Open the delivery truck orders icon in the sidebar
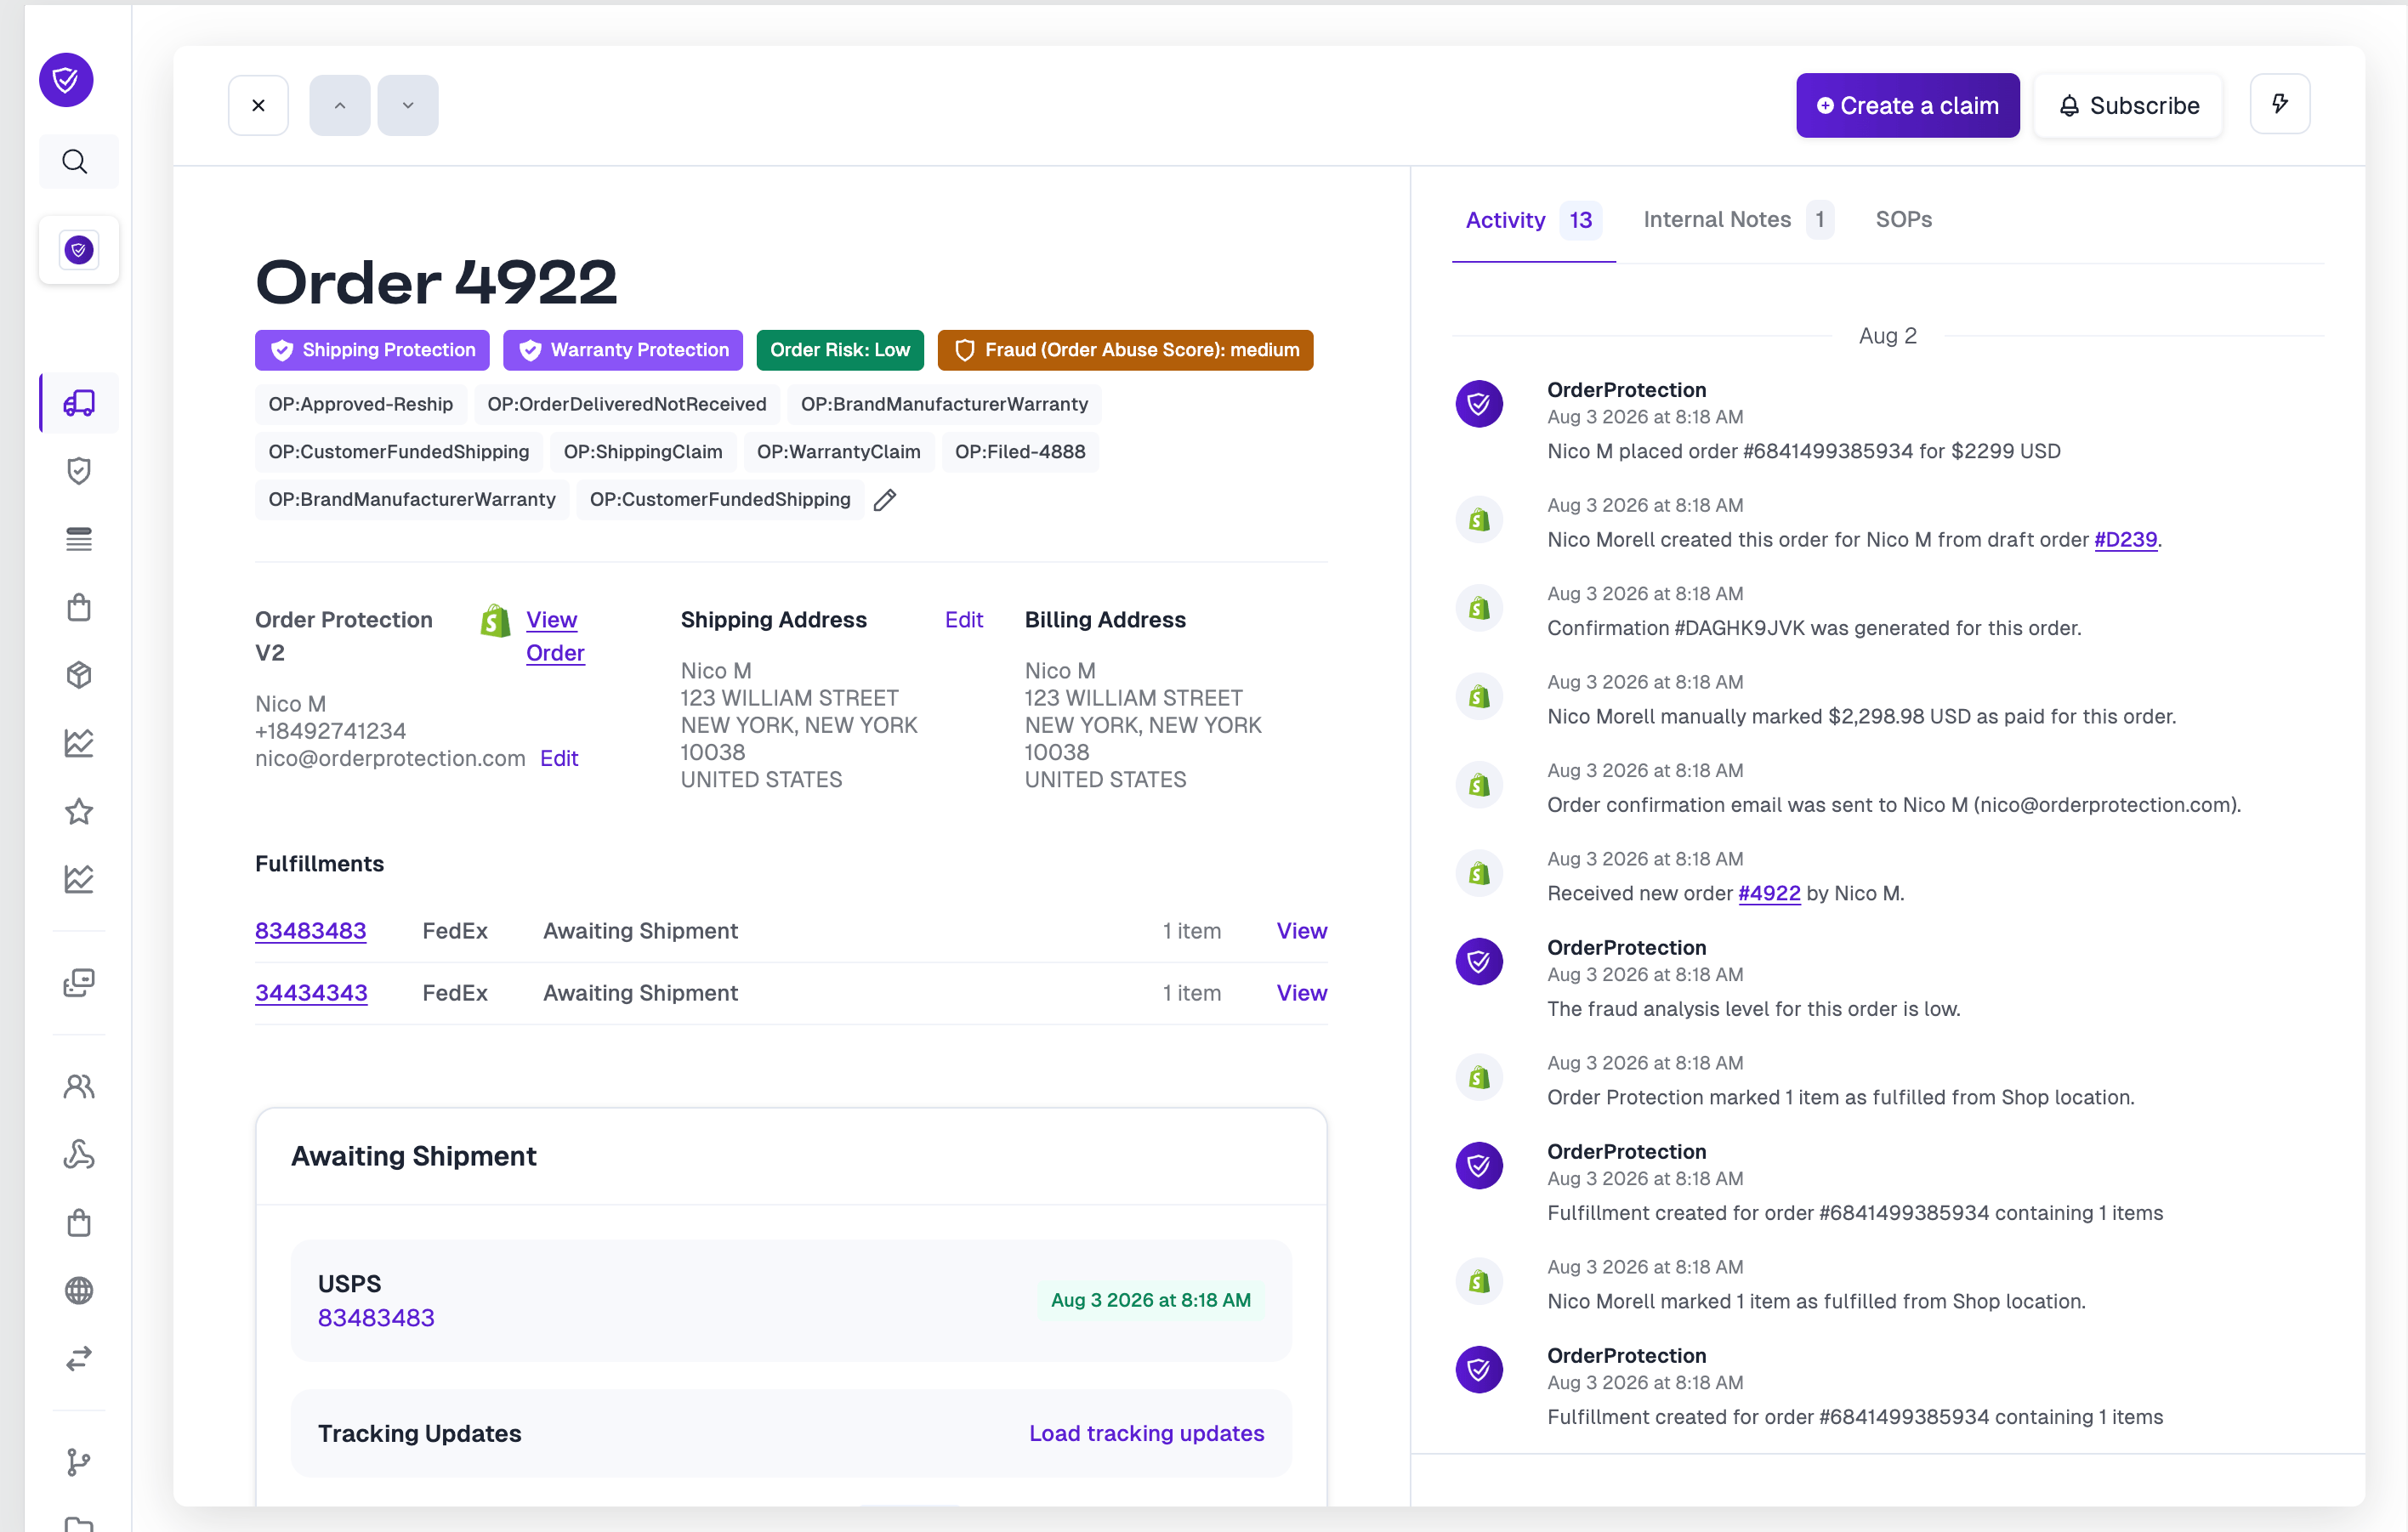The image size is (2408, 1532). pos(79,402)
